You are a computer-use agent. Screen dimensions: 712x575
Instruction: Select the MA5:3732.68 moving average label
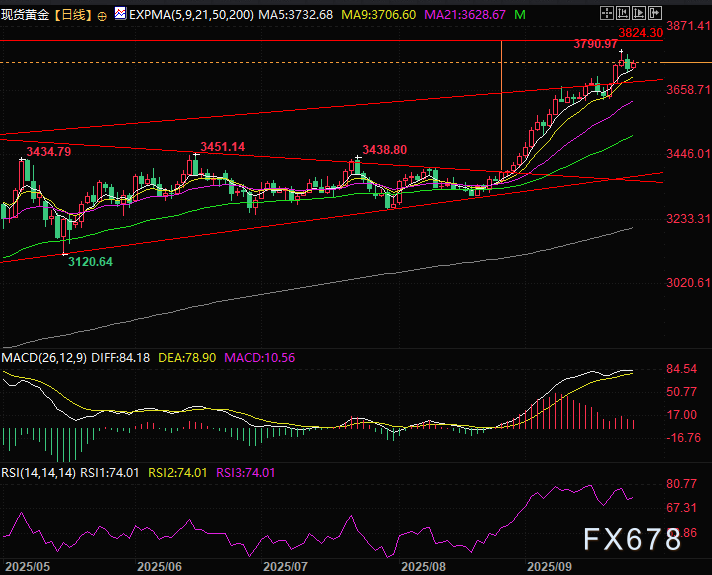click(x=299, y=16)
